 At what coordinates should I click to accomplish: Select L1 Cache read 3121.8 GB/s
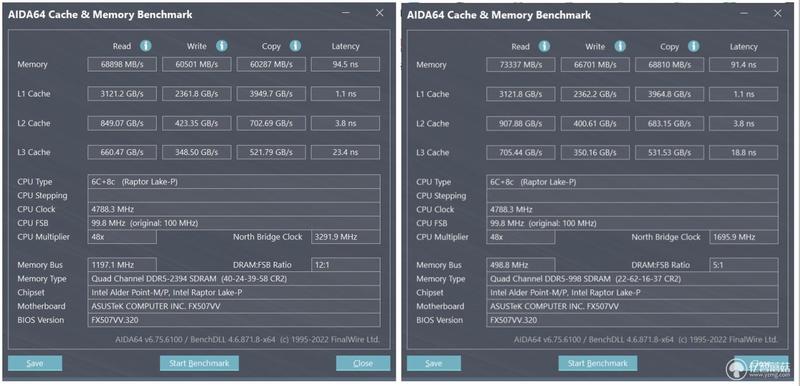[520, 94]
